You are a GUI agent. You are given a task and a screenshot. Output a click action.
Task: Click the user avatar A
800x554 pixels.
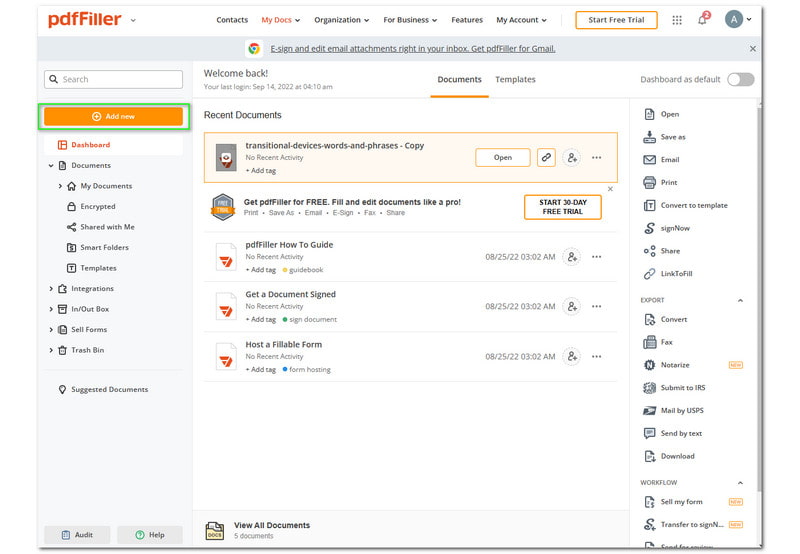click(x=734, y=19)
